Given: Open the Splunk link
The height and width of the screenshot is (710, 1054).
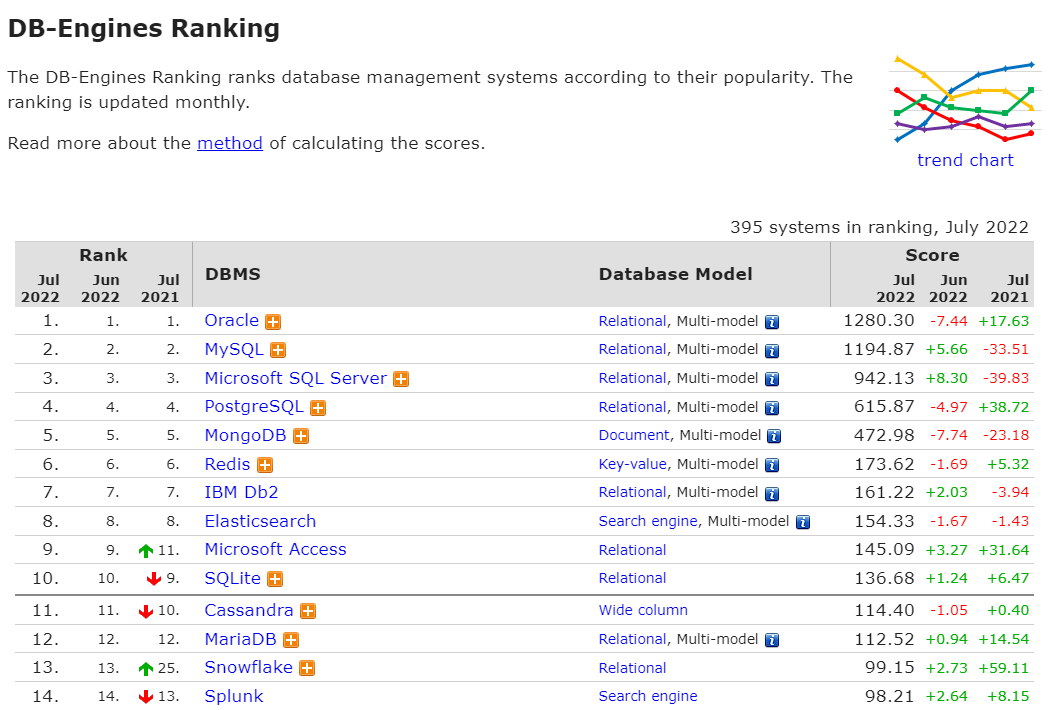Looking at the screenshot, I should [234, 697].
